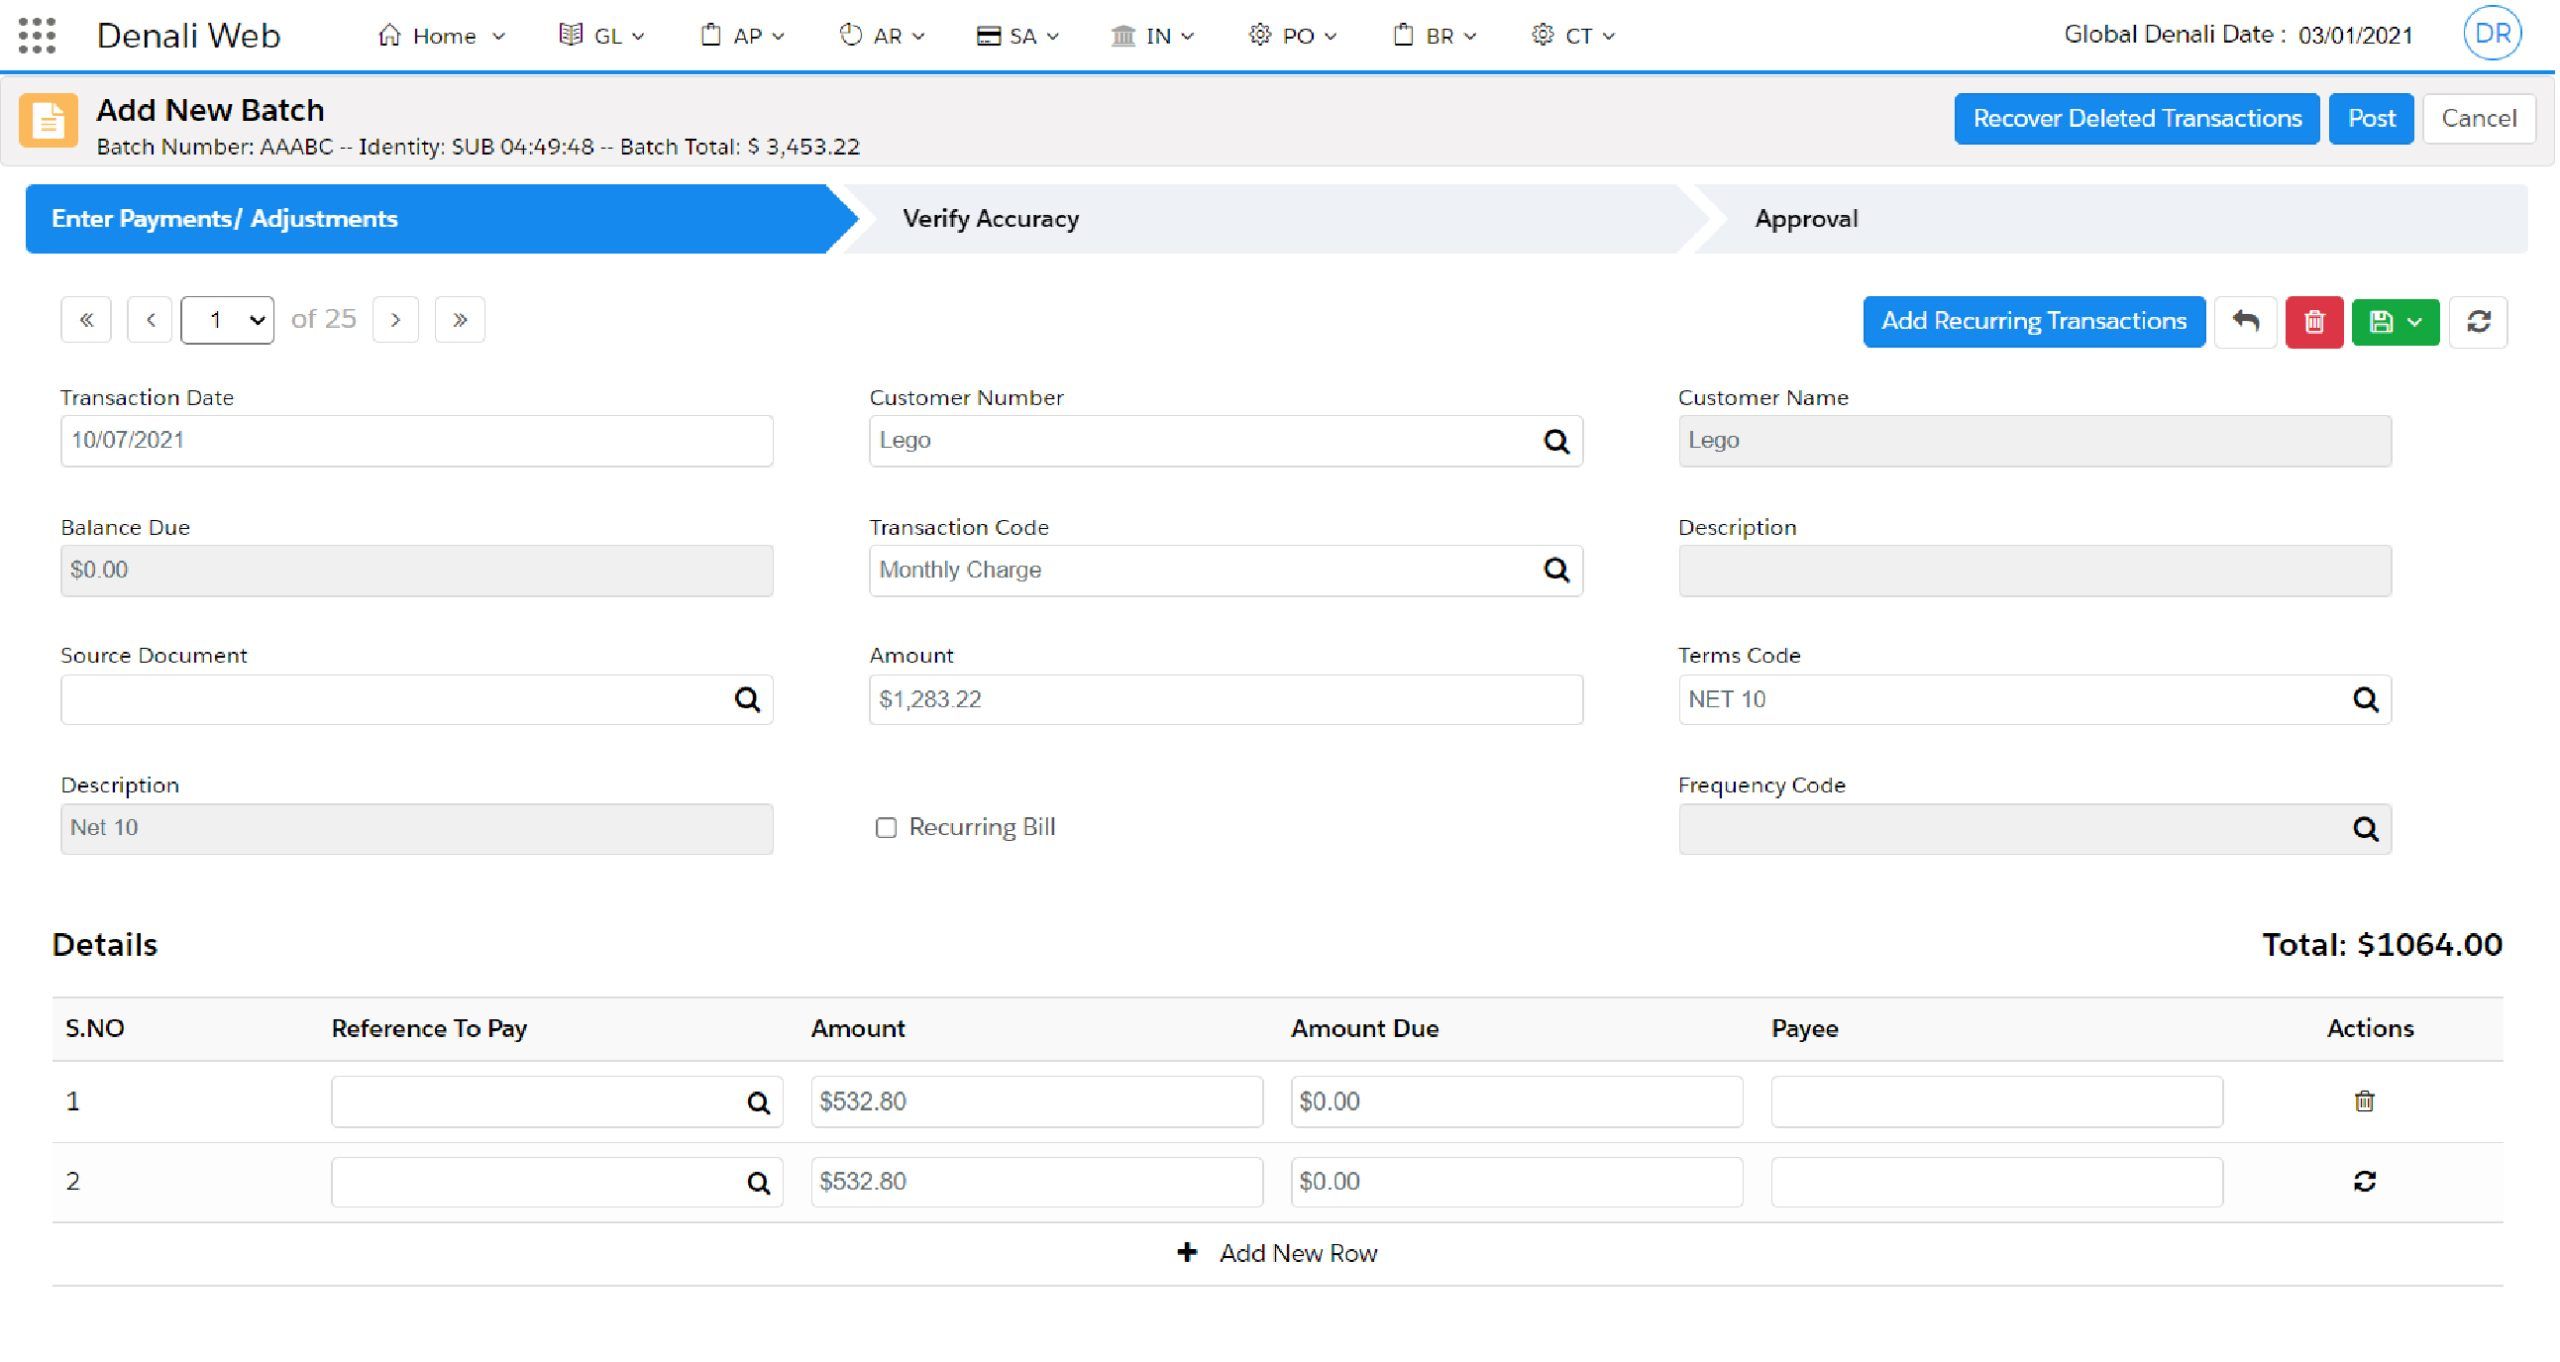Click the refresh icon beside the save button
This screenshot has width=2560, height=1362.
coord(2477,322)
